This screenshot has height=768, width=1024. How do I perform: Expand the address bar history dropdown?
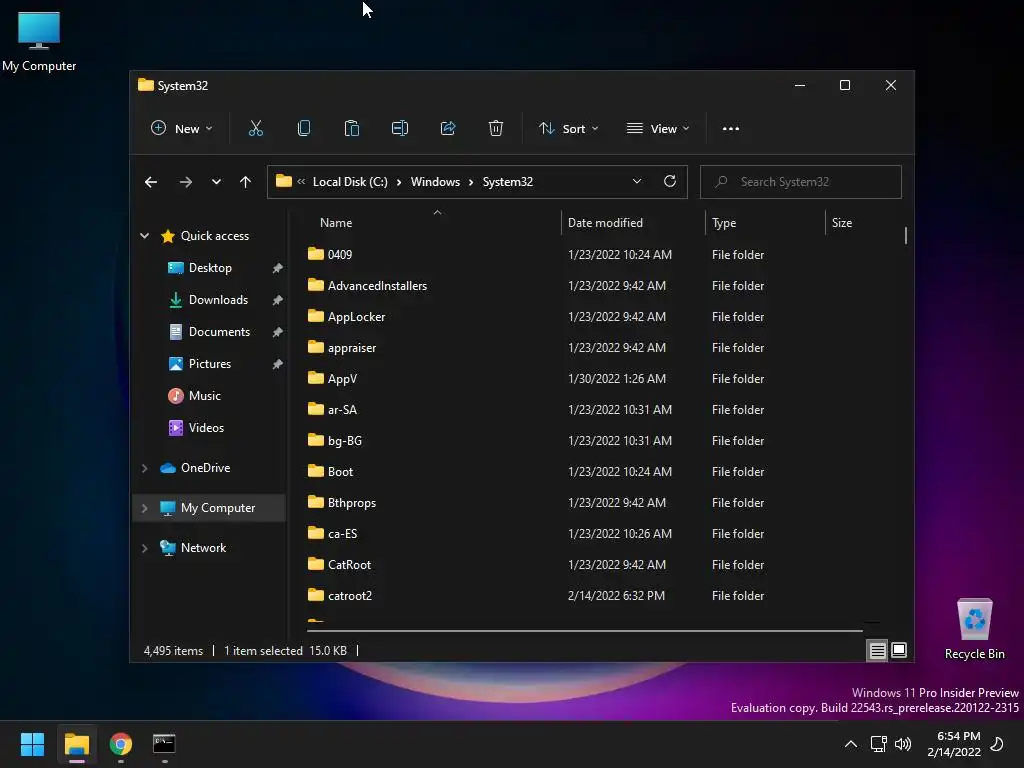637,182
